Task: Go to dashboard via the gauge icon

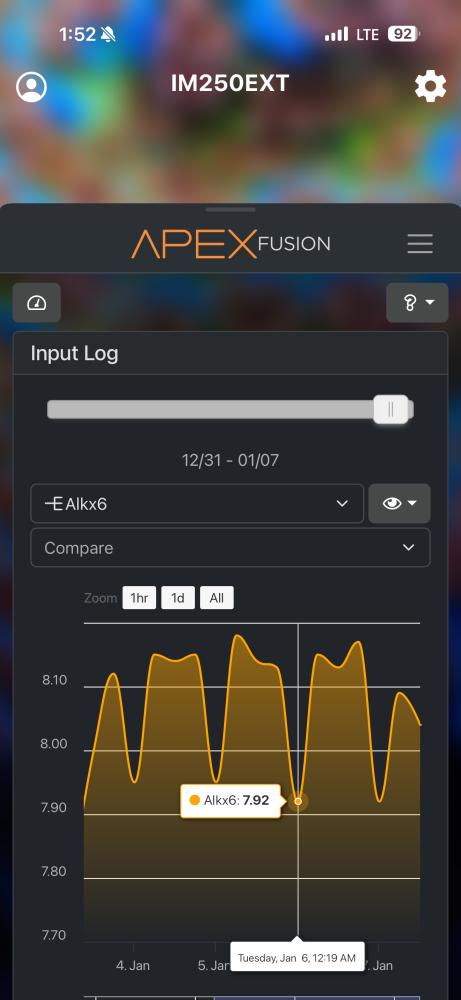Action: [37, 303]
